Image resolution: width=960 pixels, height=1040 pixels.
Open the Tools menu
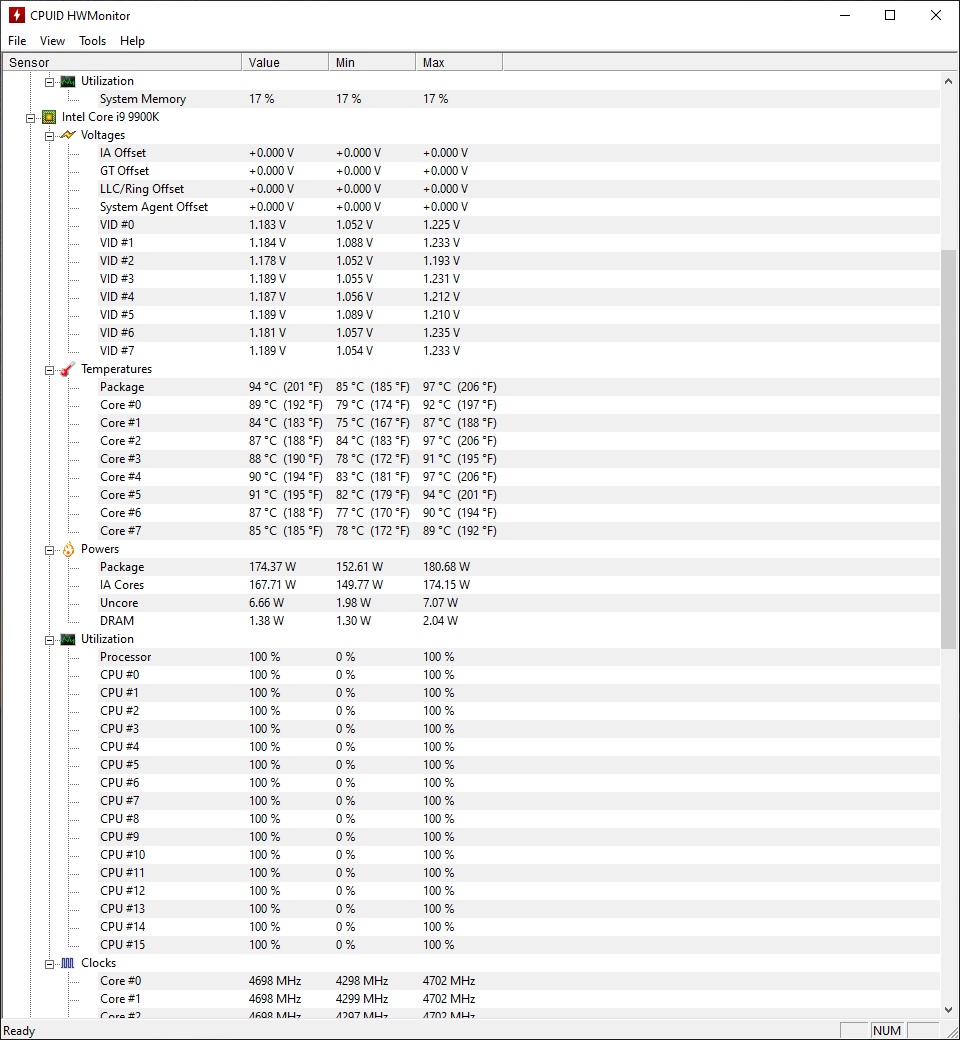click(92, 41)
